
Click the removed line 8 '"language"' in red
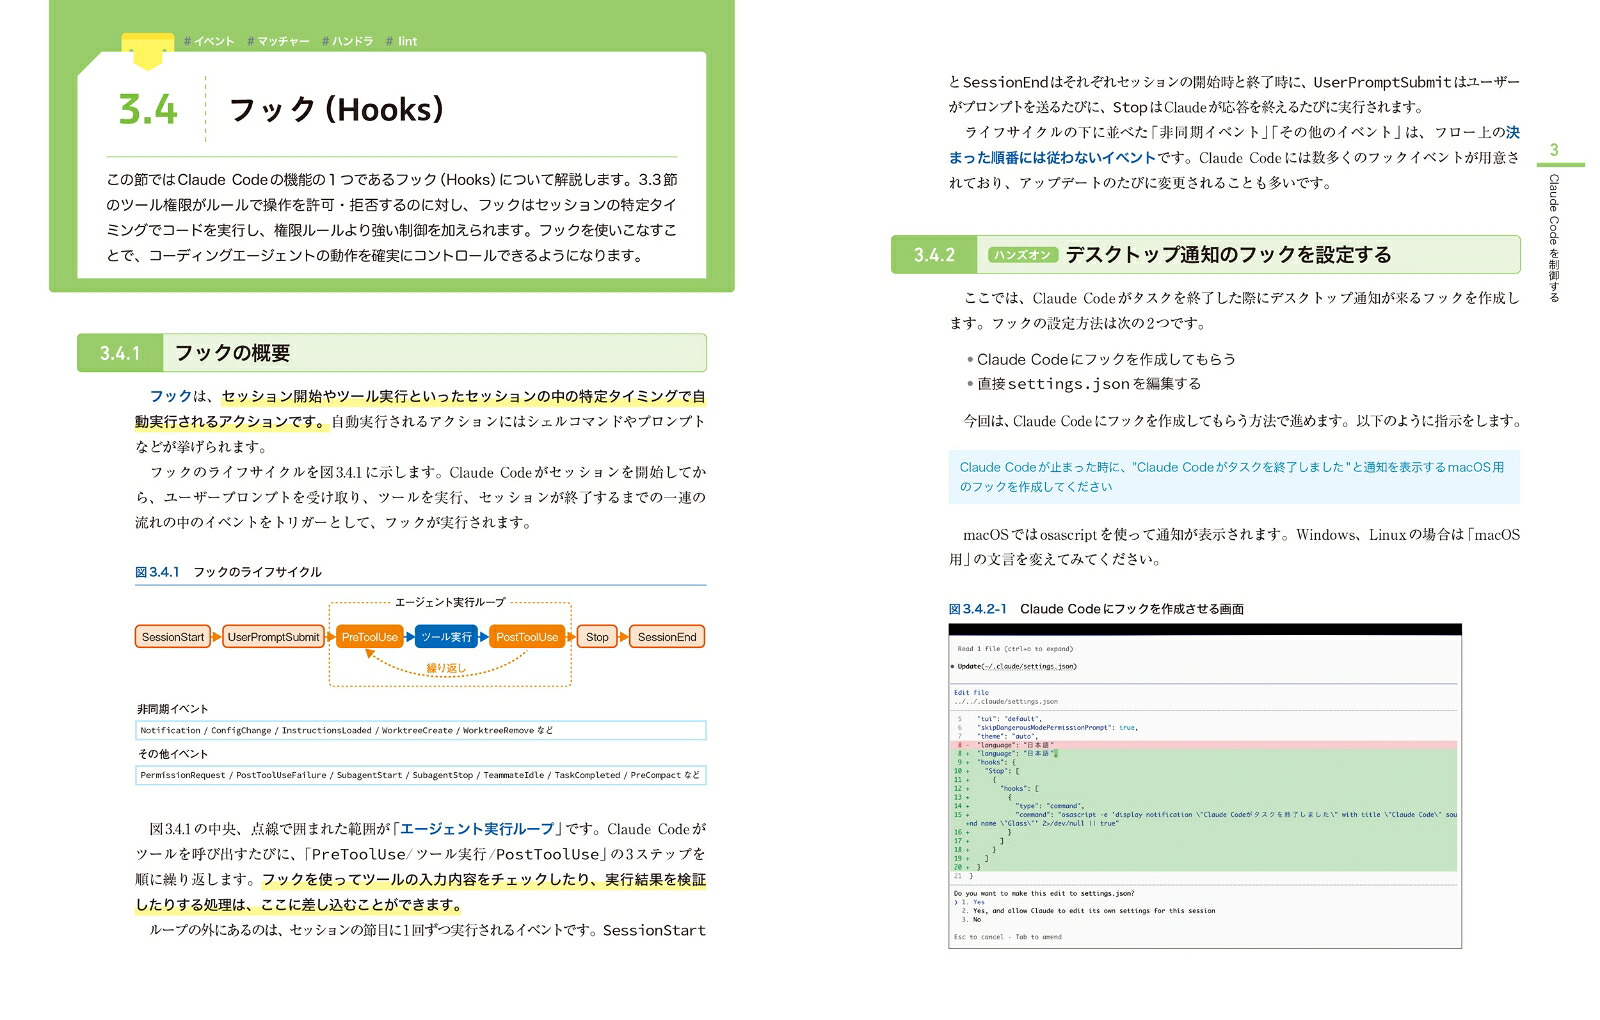[x=1204, y=745]
